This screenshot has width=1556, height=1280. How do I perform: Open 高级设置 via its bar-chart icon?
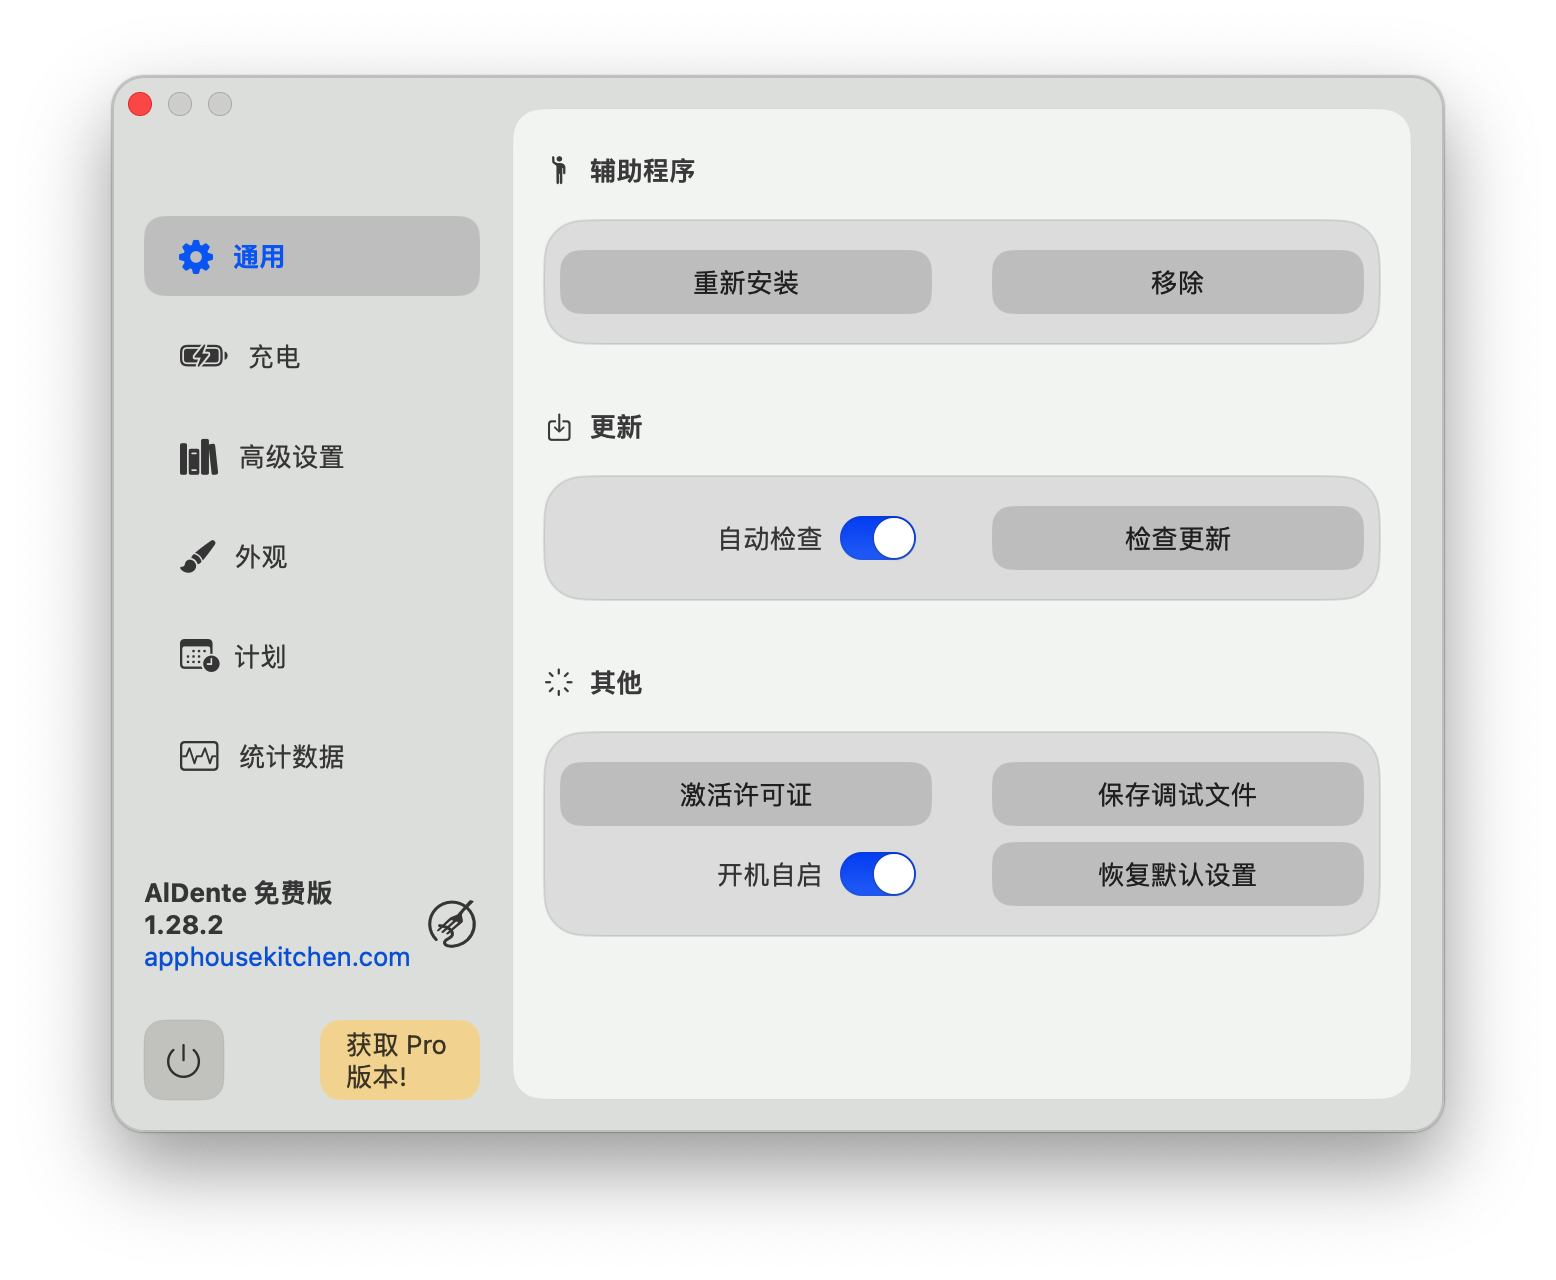[x=199, y=457]
